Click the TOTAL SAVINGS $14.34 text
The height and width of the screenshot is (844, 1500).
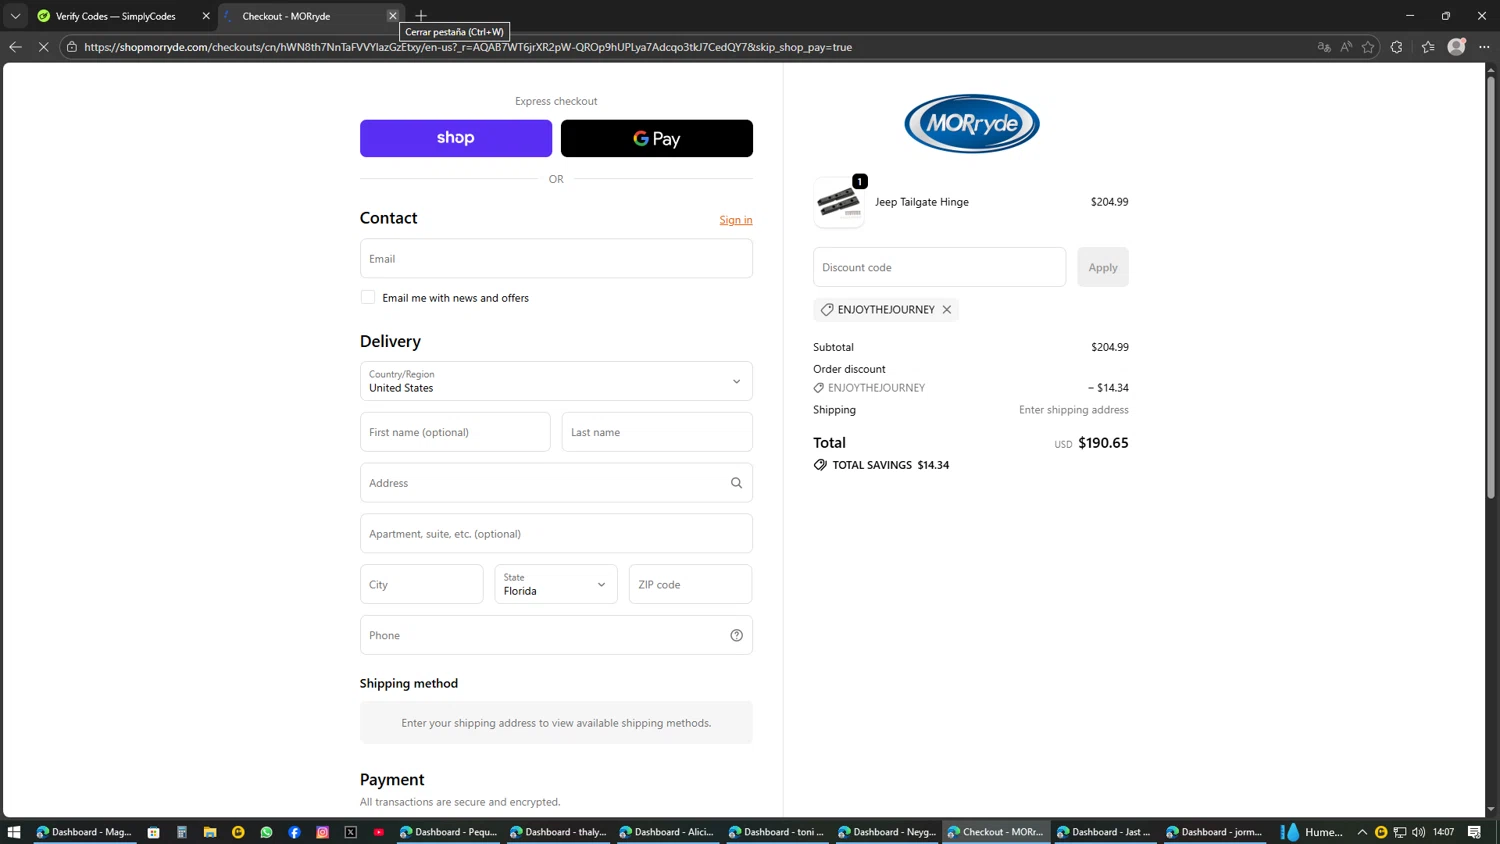pyautogui.click(x=891, y=465)
